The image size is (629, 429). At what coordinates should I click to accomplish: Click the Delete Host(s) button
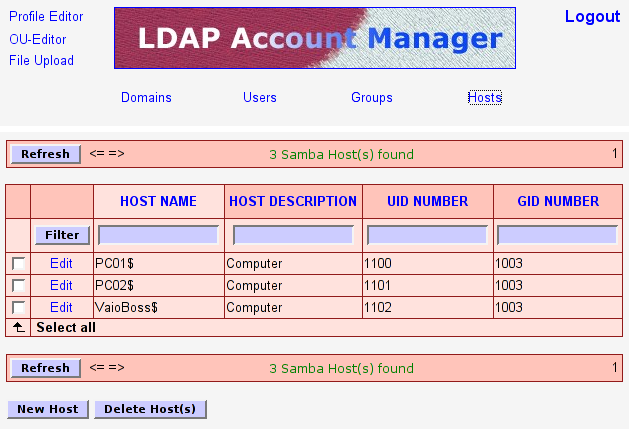pos(150,409)
